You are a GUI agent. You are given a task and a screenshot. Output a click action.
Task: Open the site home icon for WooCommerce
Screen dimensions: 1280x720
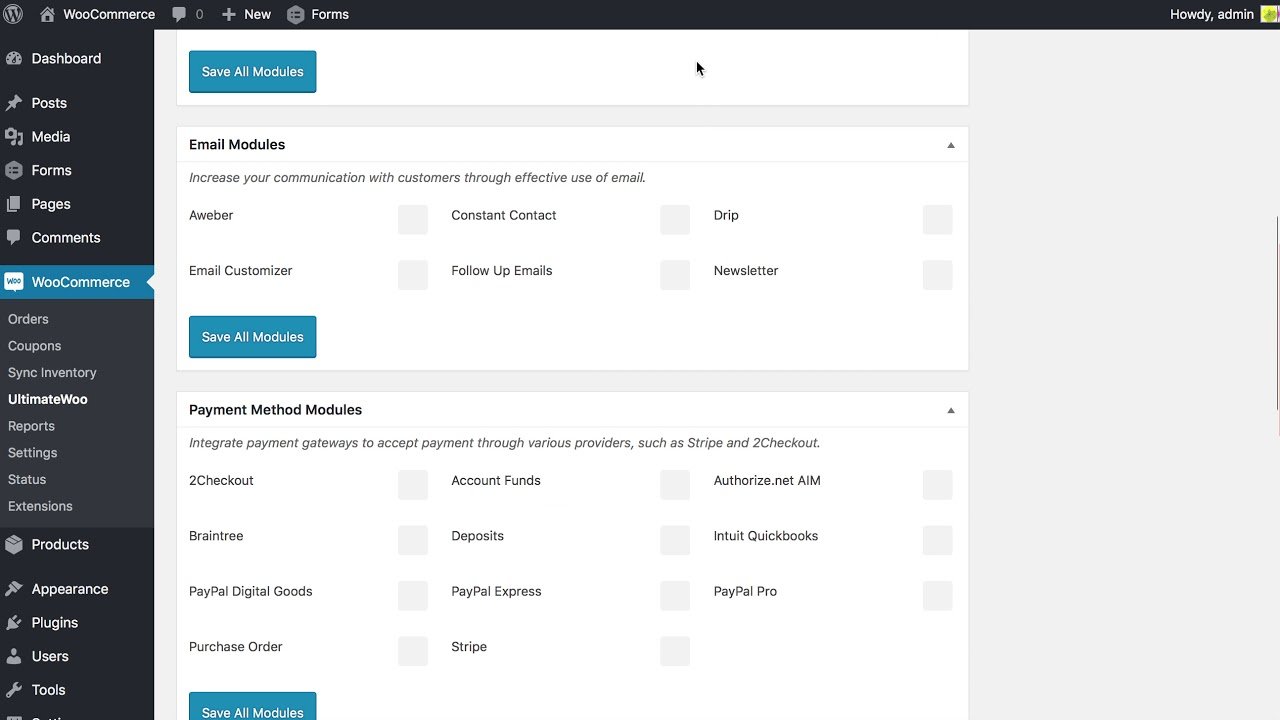click(x=47, y=14)
